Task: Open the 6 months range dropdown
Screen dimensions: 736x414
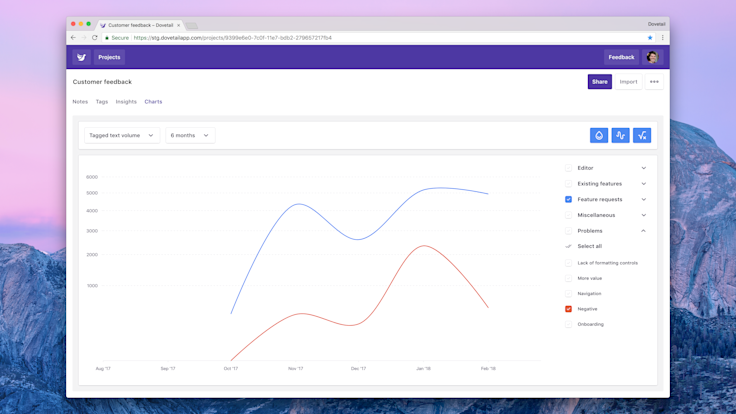Action: (190, 135)
